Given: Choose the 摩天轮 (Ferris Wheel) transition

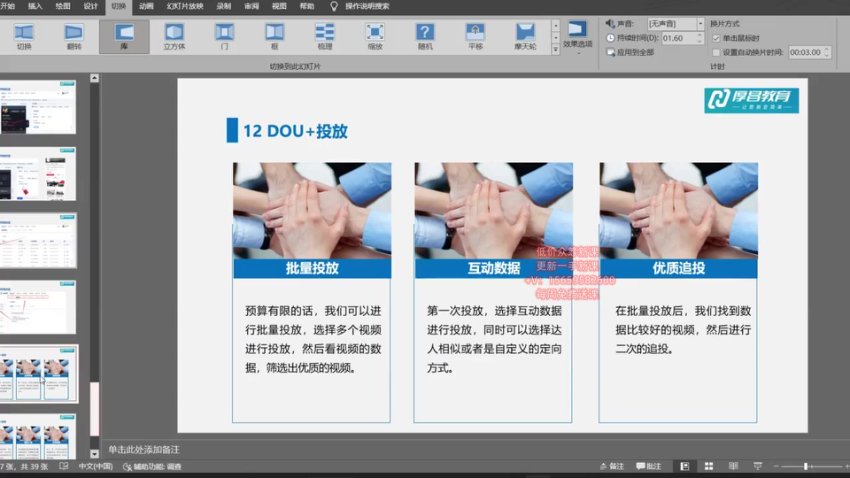Looking at the screenshot, I should click(524, 37).
